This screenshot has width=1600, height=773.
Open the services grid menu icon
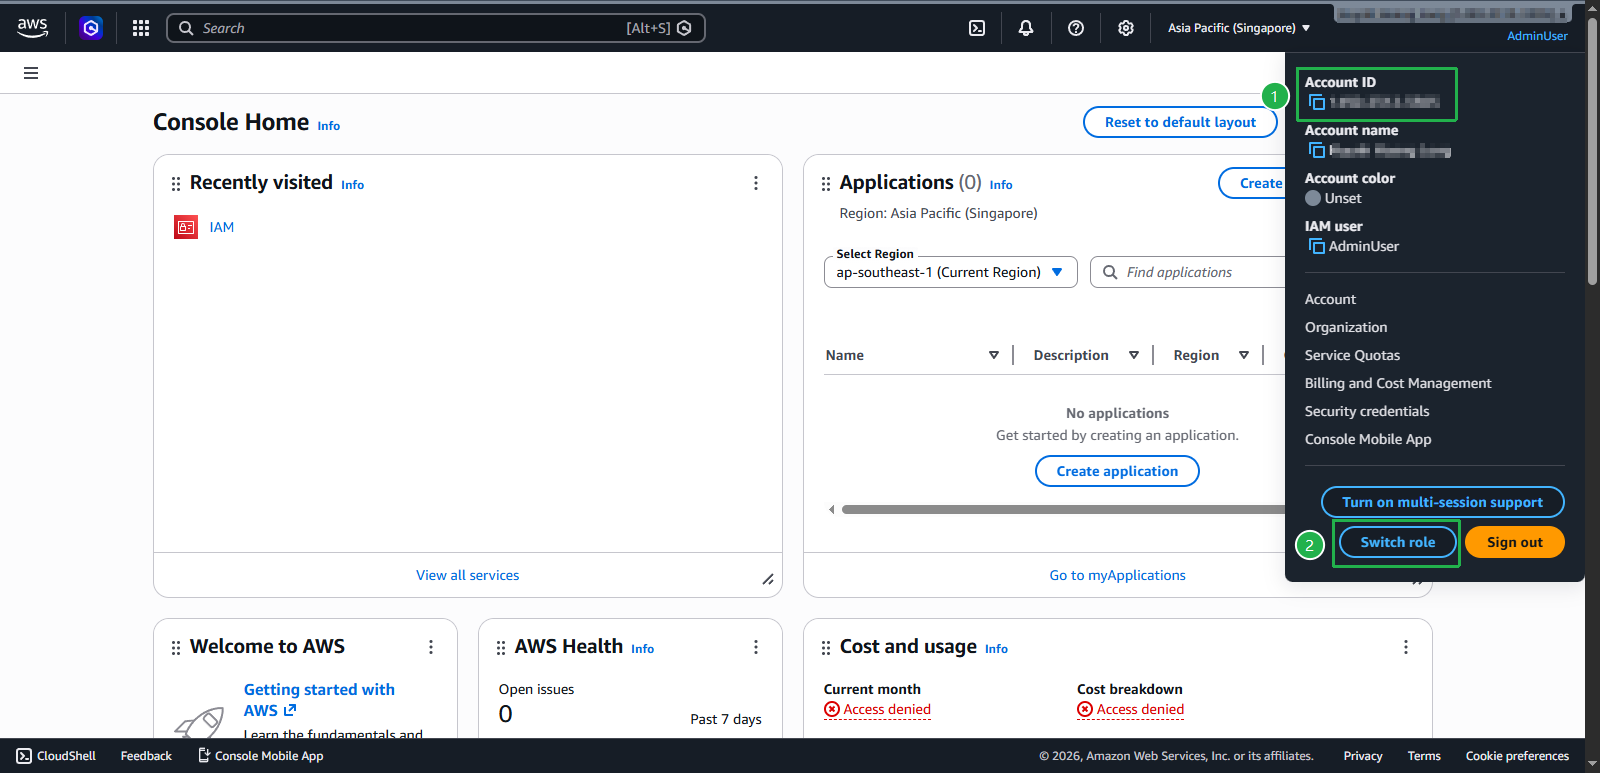tap(141, 28)
